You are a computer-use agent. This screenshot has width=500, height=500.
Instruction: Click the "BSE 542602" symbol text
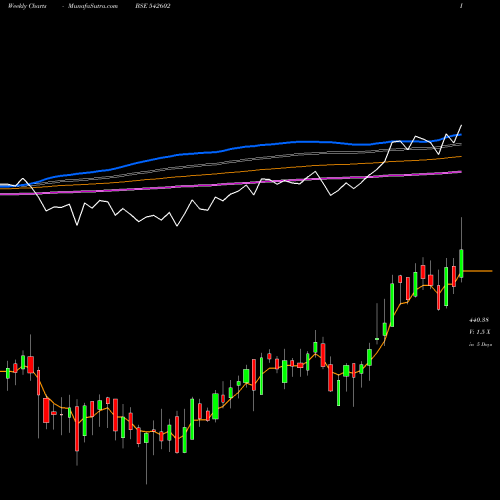click(153, 6)
